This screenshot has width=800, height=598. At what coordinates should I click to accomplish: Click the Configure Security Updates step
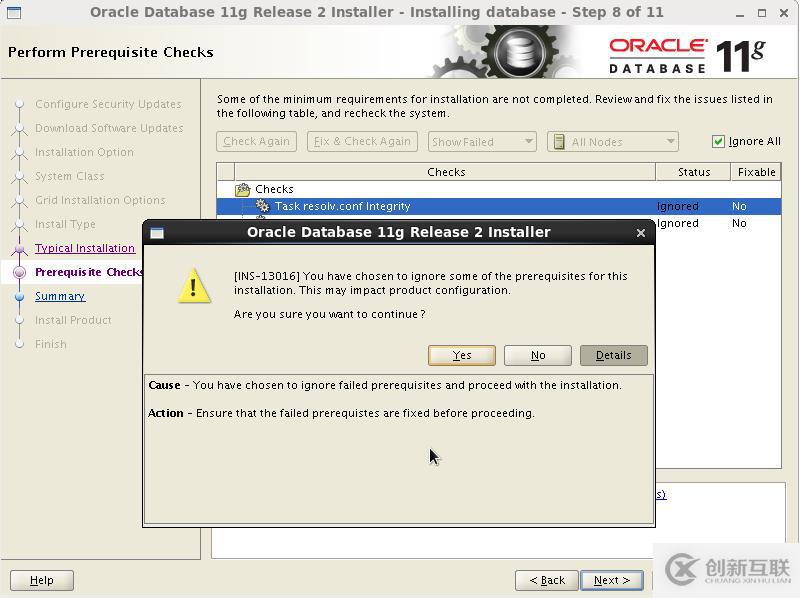[108, 104]
